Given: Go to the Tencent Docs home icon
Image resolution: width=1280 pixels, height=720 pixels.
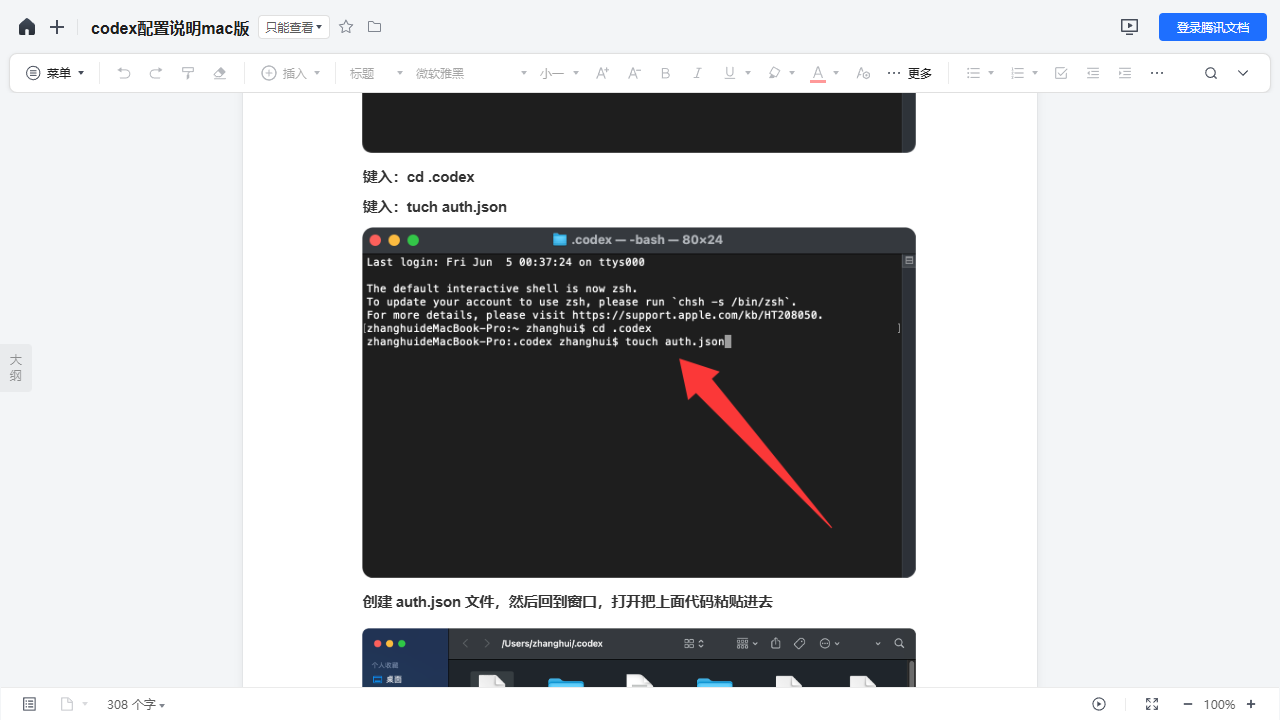Looking at the screenshot, I should [x=27, y=27].
